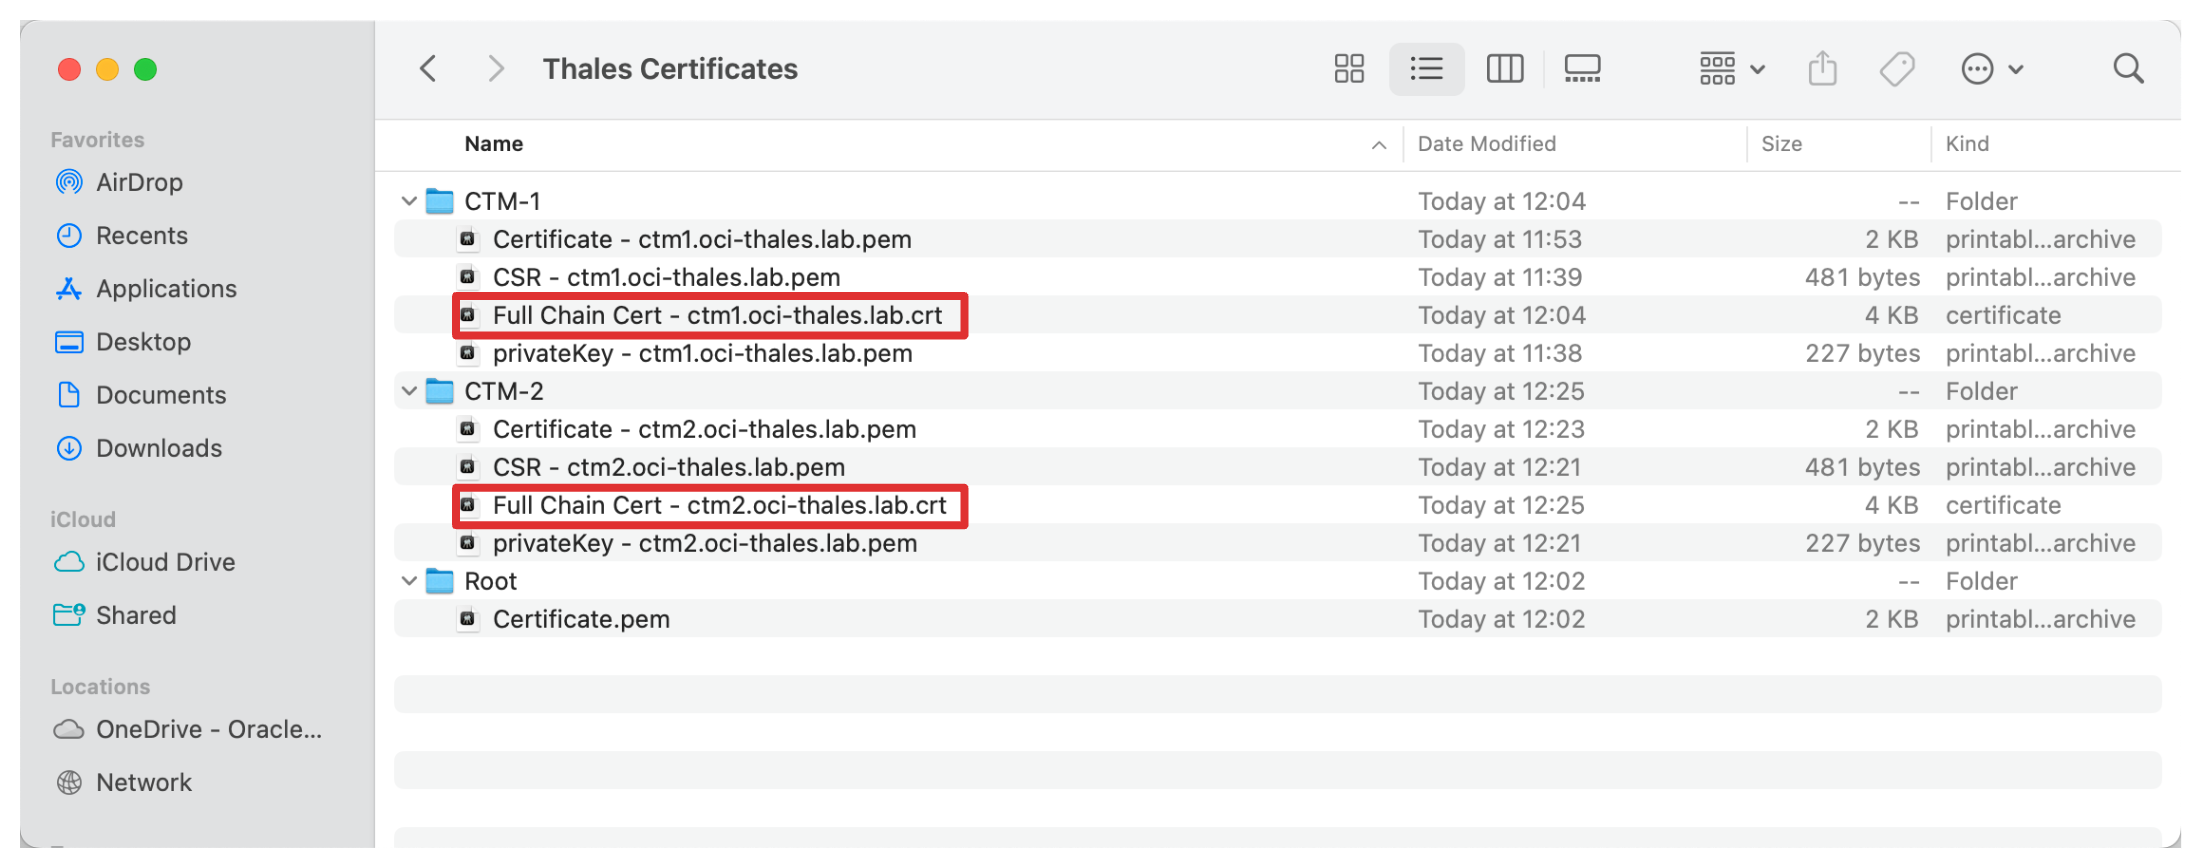Collapse the Root folder

tap(409, 581)
